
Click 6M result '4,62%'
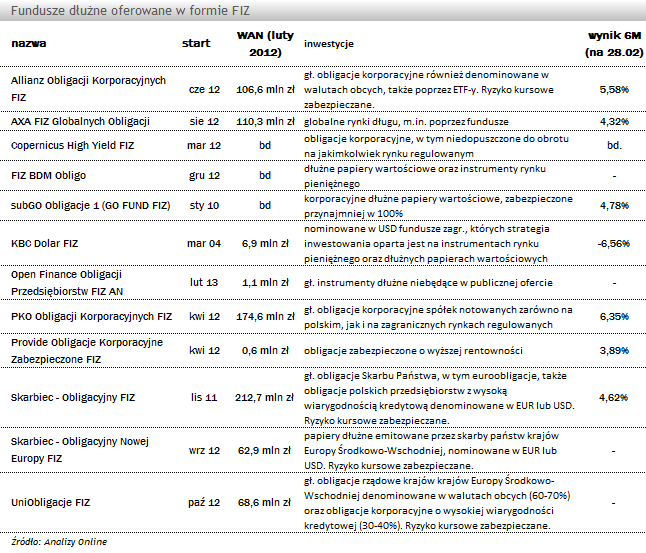point(613,398)
